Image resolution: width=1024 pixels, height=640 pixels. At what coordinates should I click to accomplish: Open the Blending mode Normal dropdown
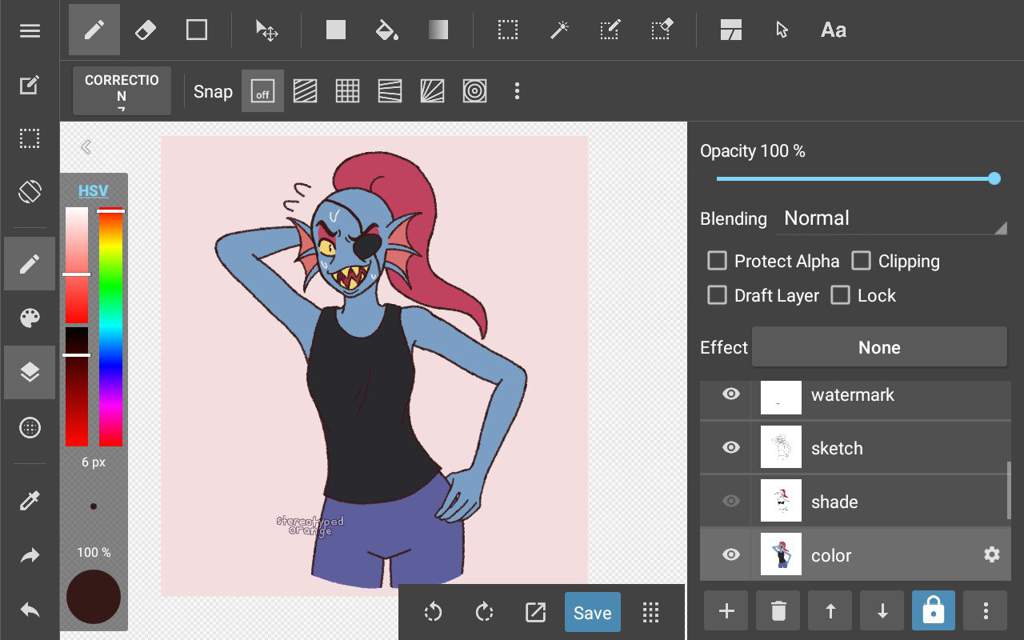pyautogui.click(x=891, y=219)
